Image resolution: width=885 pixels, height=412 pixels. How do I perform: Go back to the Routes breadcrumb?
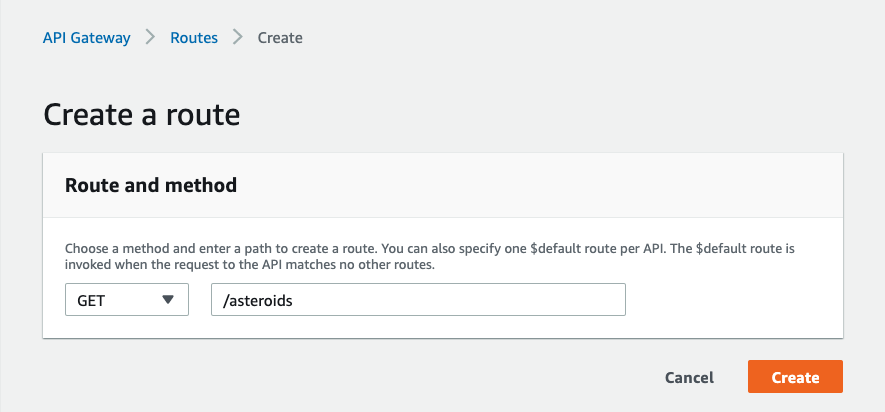(x=194, y=38)
